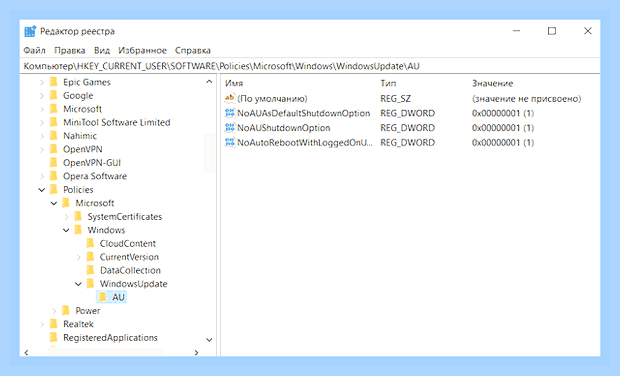Expand the OpenVPN key
620x376 pixels.
42,149
